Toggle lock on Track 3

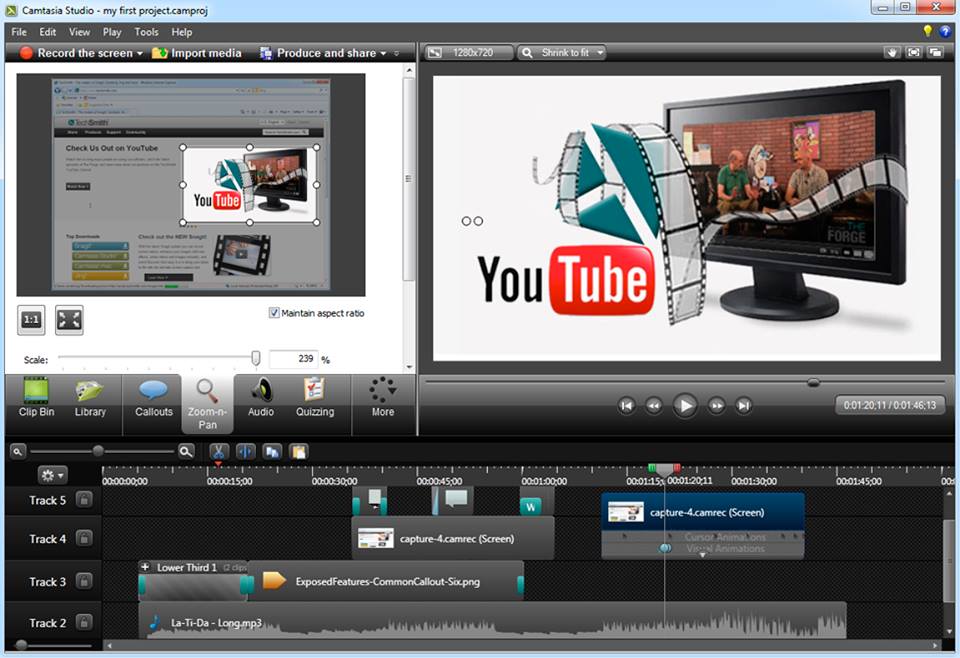[x=85, y=582]
